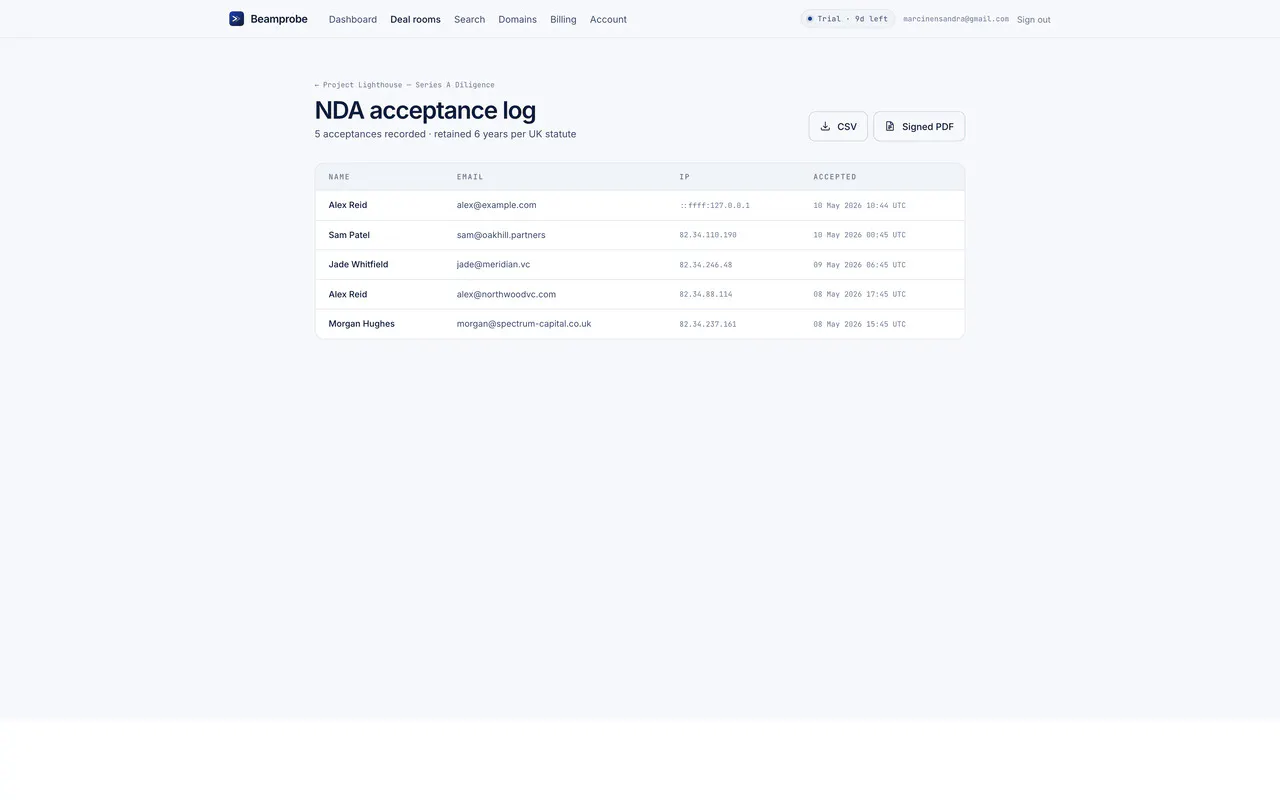The image size is (1280, 800).
Task: Click the EMAIL column header
Action: coord(470,177)
